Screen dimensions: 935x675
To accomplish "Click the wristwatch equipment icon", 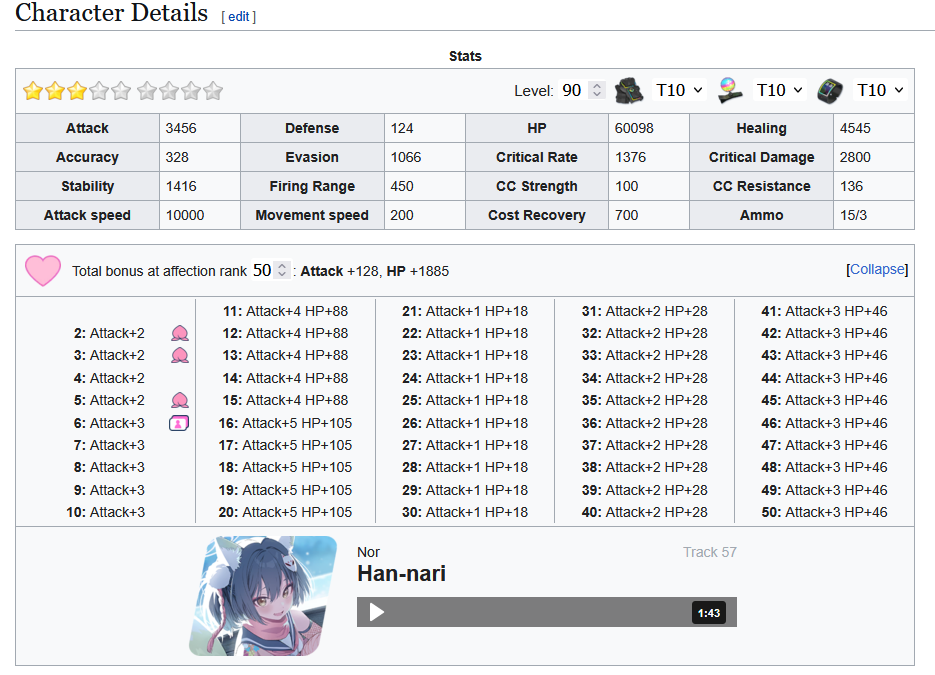I will (829, 91).
